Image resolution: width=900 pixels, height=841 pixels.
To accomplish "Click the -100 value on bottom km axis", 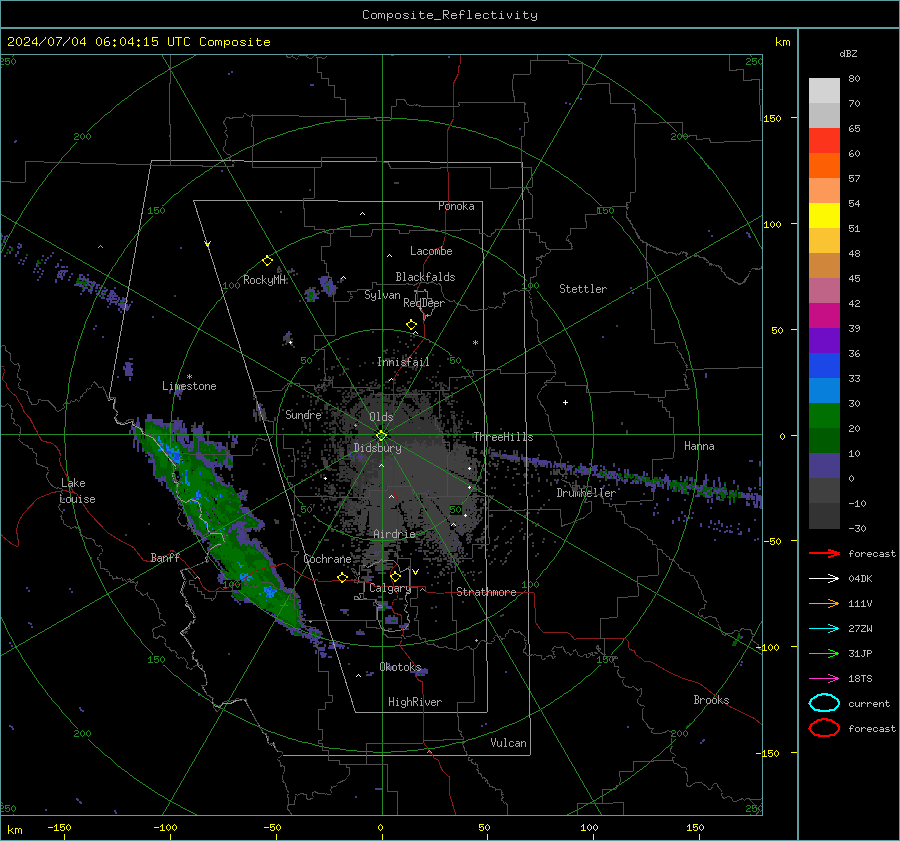I will (165, 827).
